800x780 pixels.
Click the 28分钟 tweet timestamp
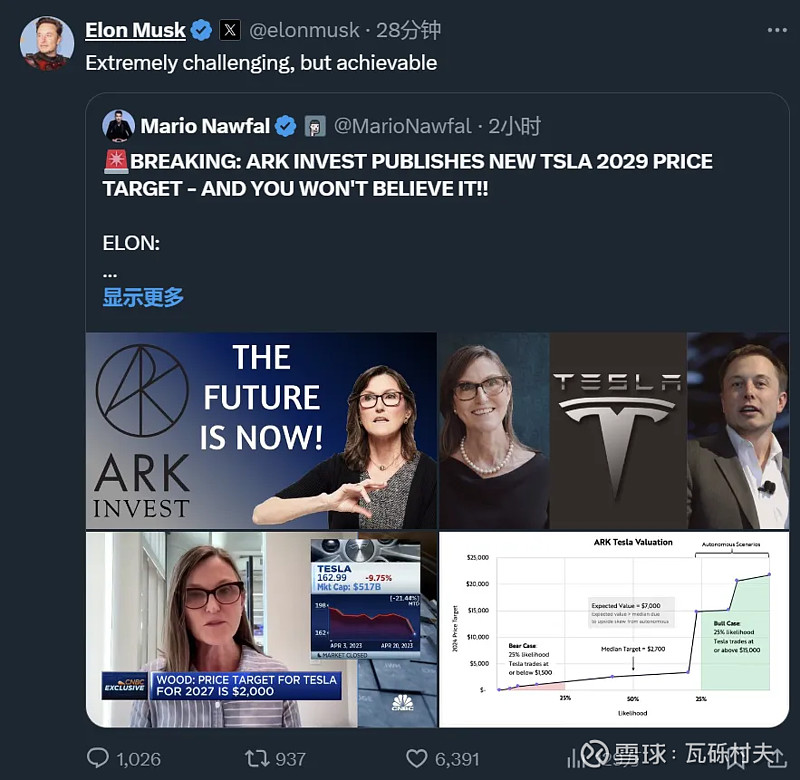pyautogui.click(x=408, y=31)
